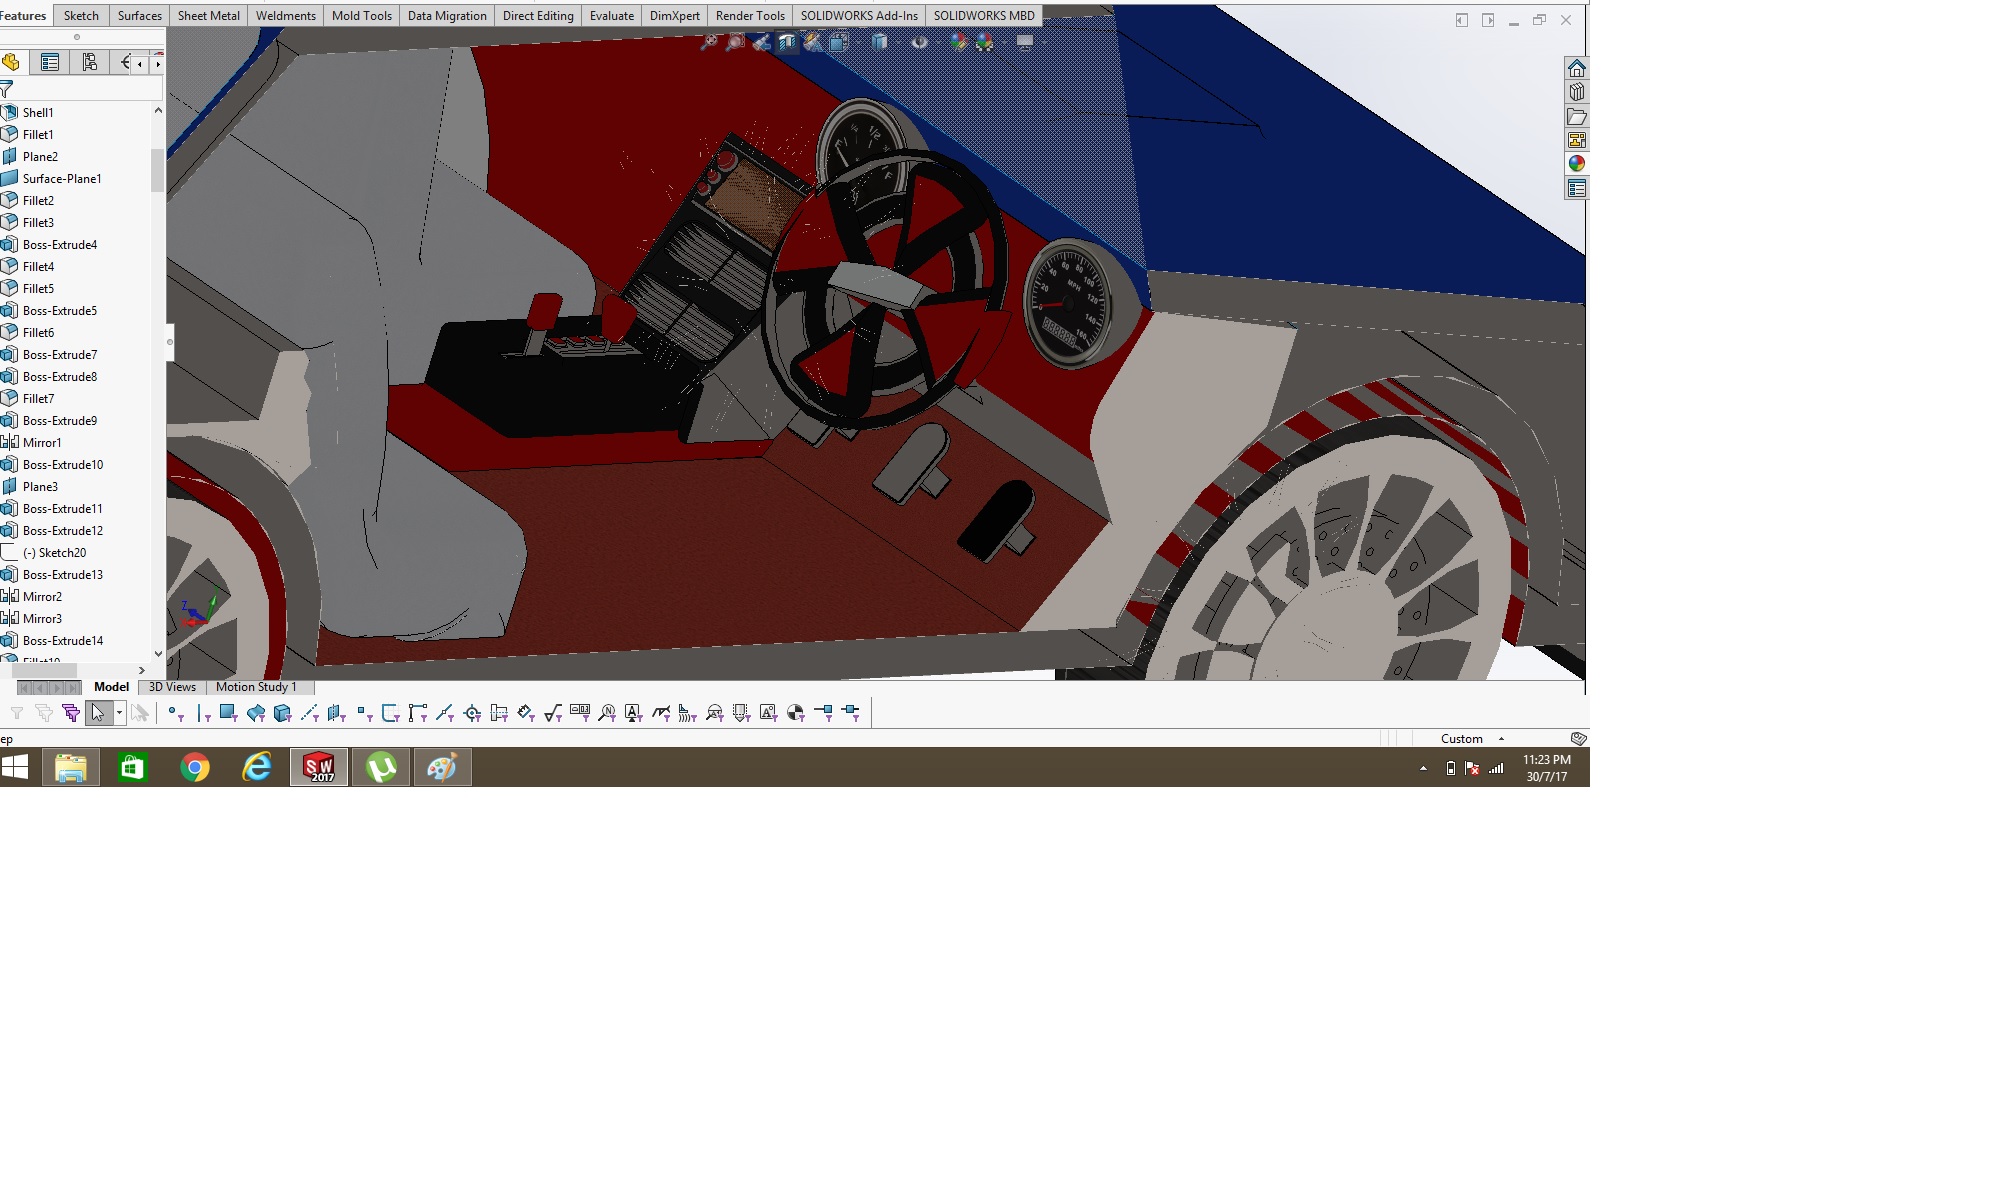Activate the Section View tool

[787, 42]
